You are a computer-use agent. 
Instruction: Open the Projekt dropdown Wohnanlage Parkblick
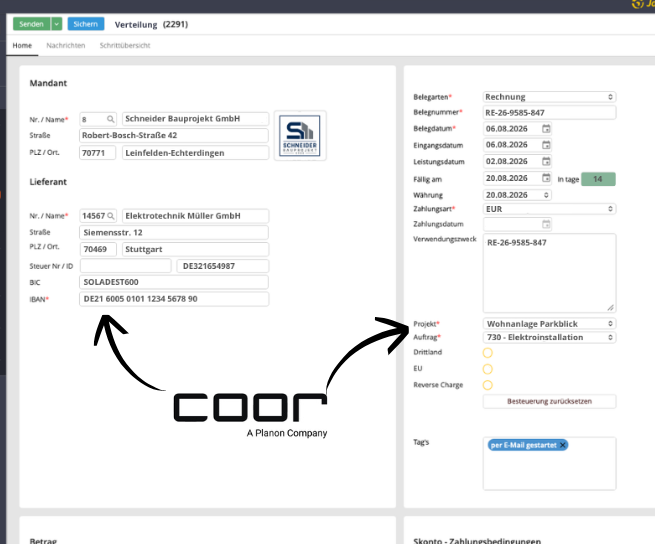point(549,324)
